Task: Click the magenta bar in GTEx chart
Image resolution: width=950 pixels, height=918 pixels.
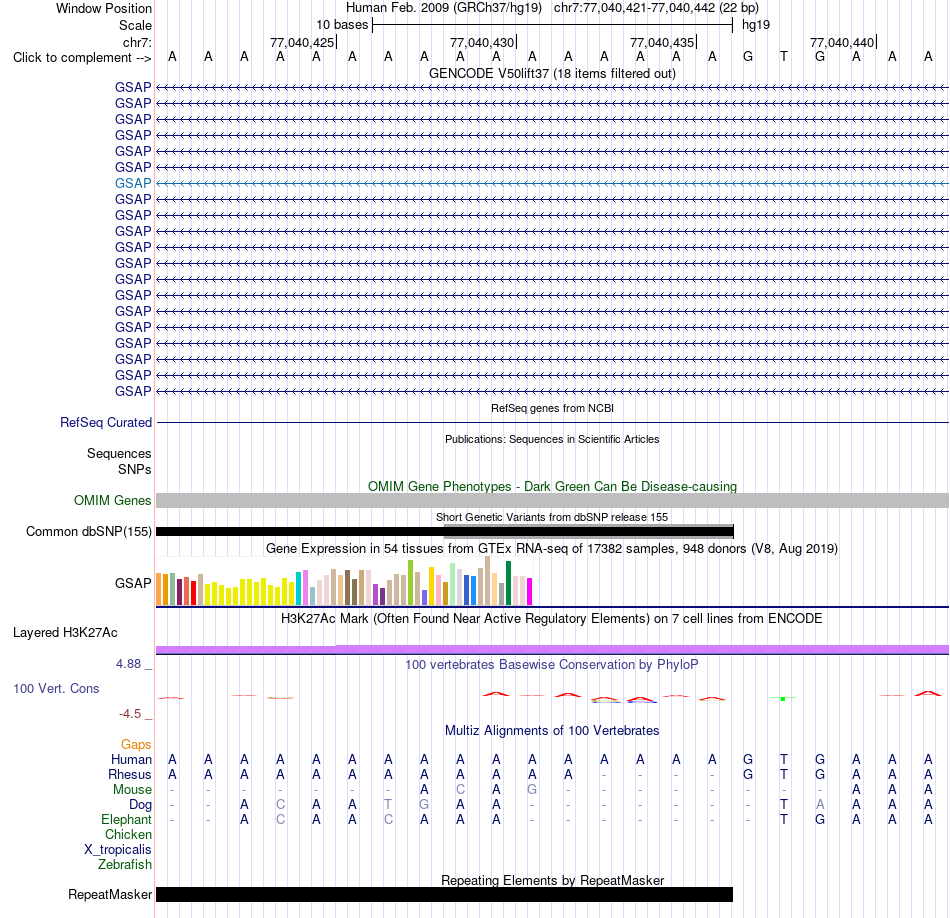Action: pos(530,591)
